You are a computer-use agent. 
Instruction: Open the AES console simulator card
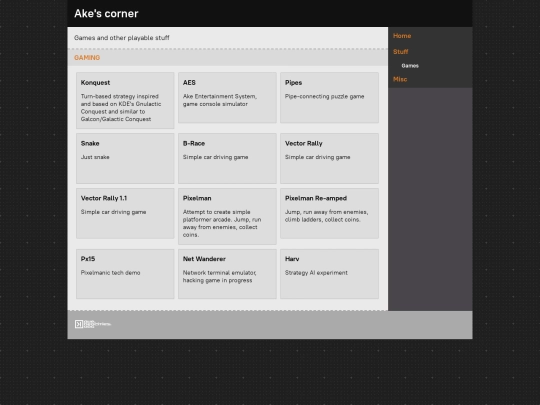click(x=227, y=97)
